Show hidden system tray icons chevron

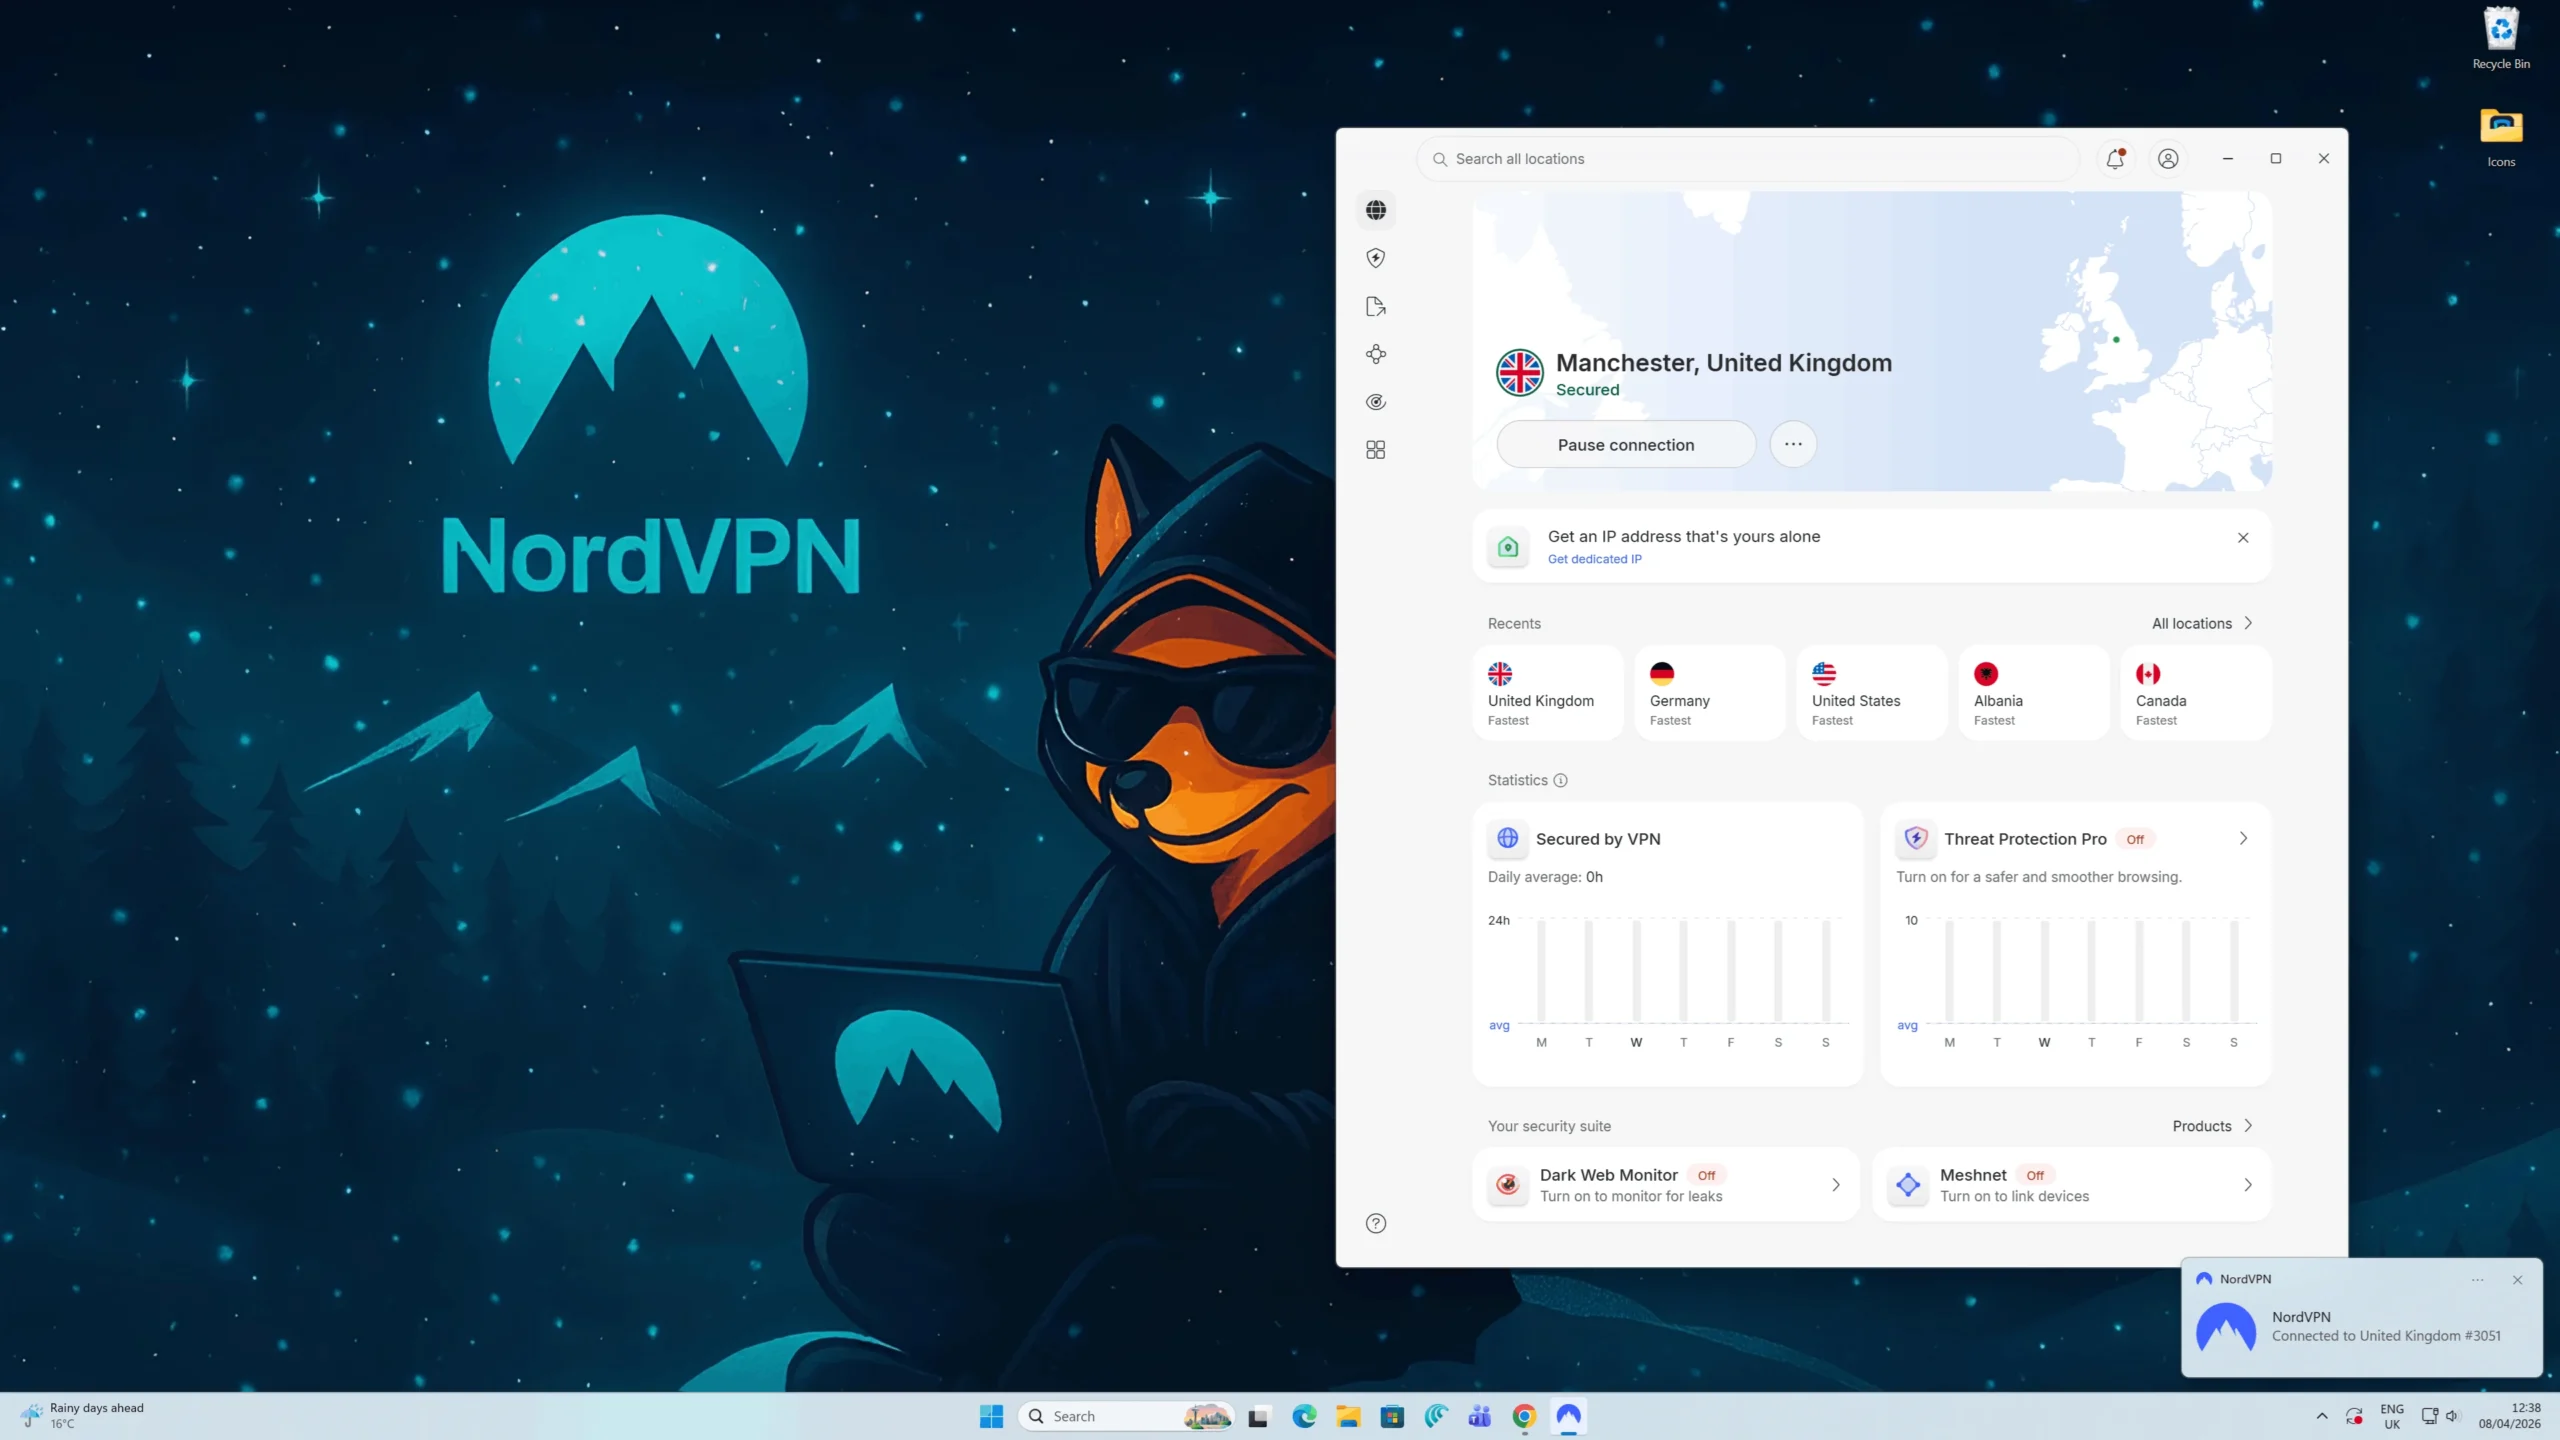click(2322, 1416)
